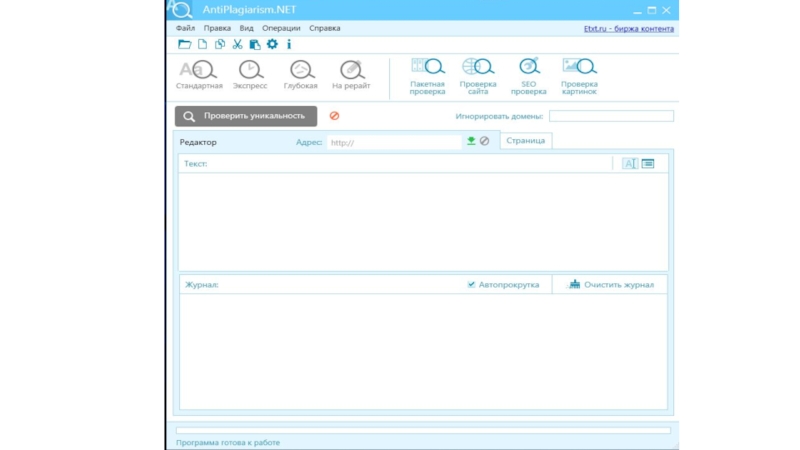Click the scissors cut icon
The width and height of the screenshot is (800, 450).
point(237,44)
